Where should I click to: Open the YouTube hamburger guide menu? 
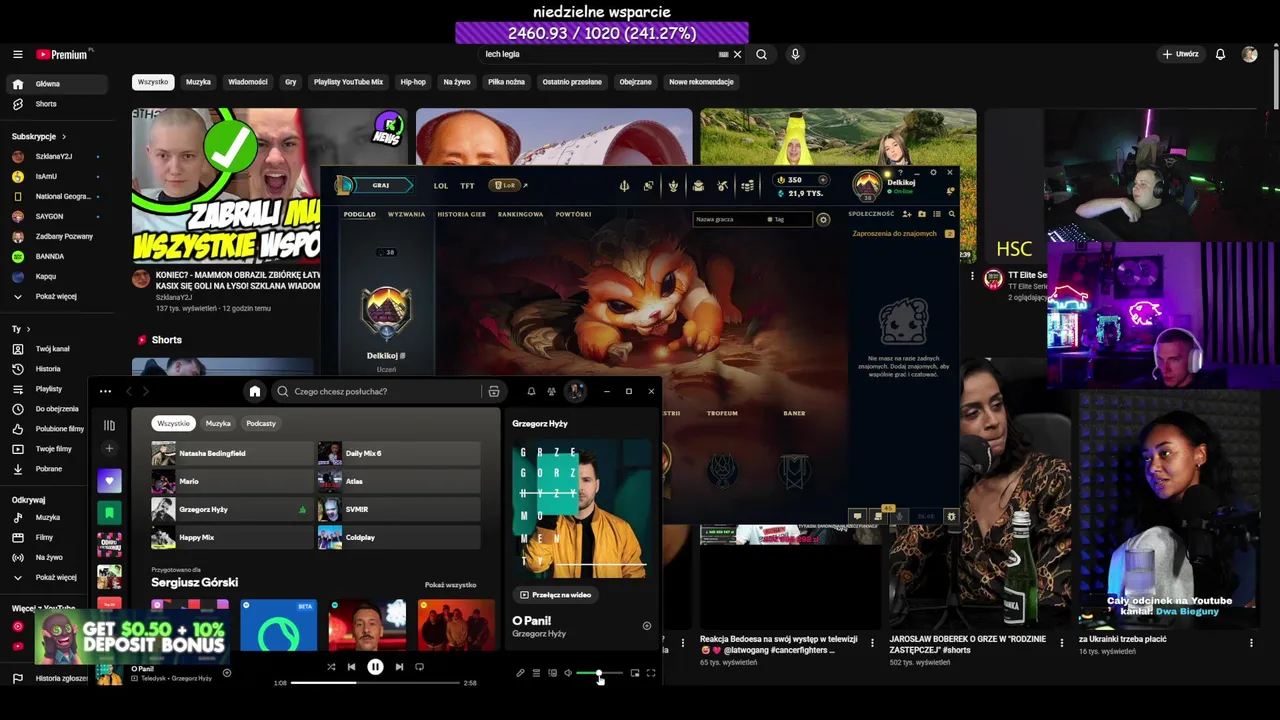point(18,54)
